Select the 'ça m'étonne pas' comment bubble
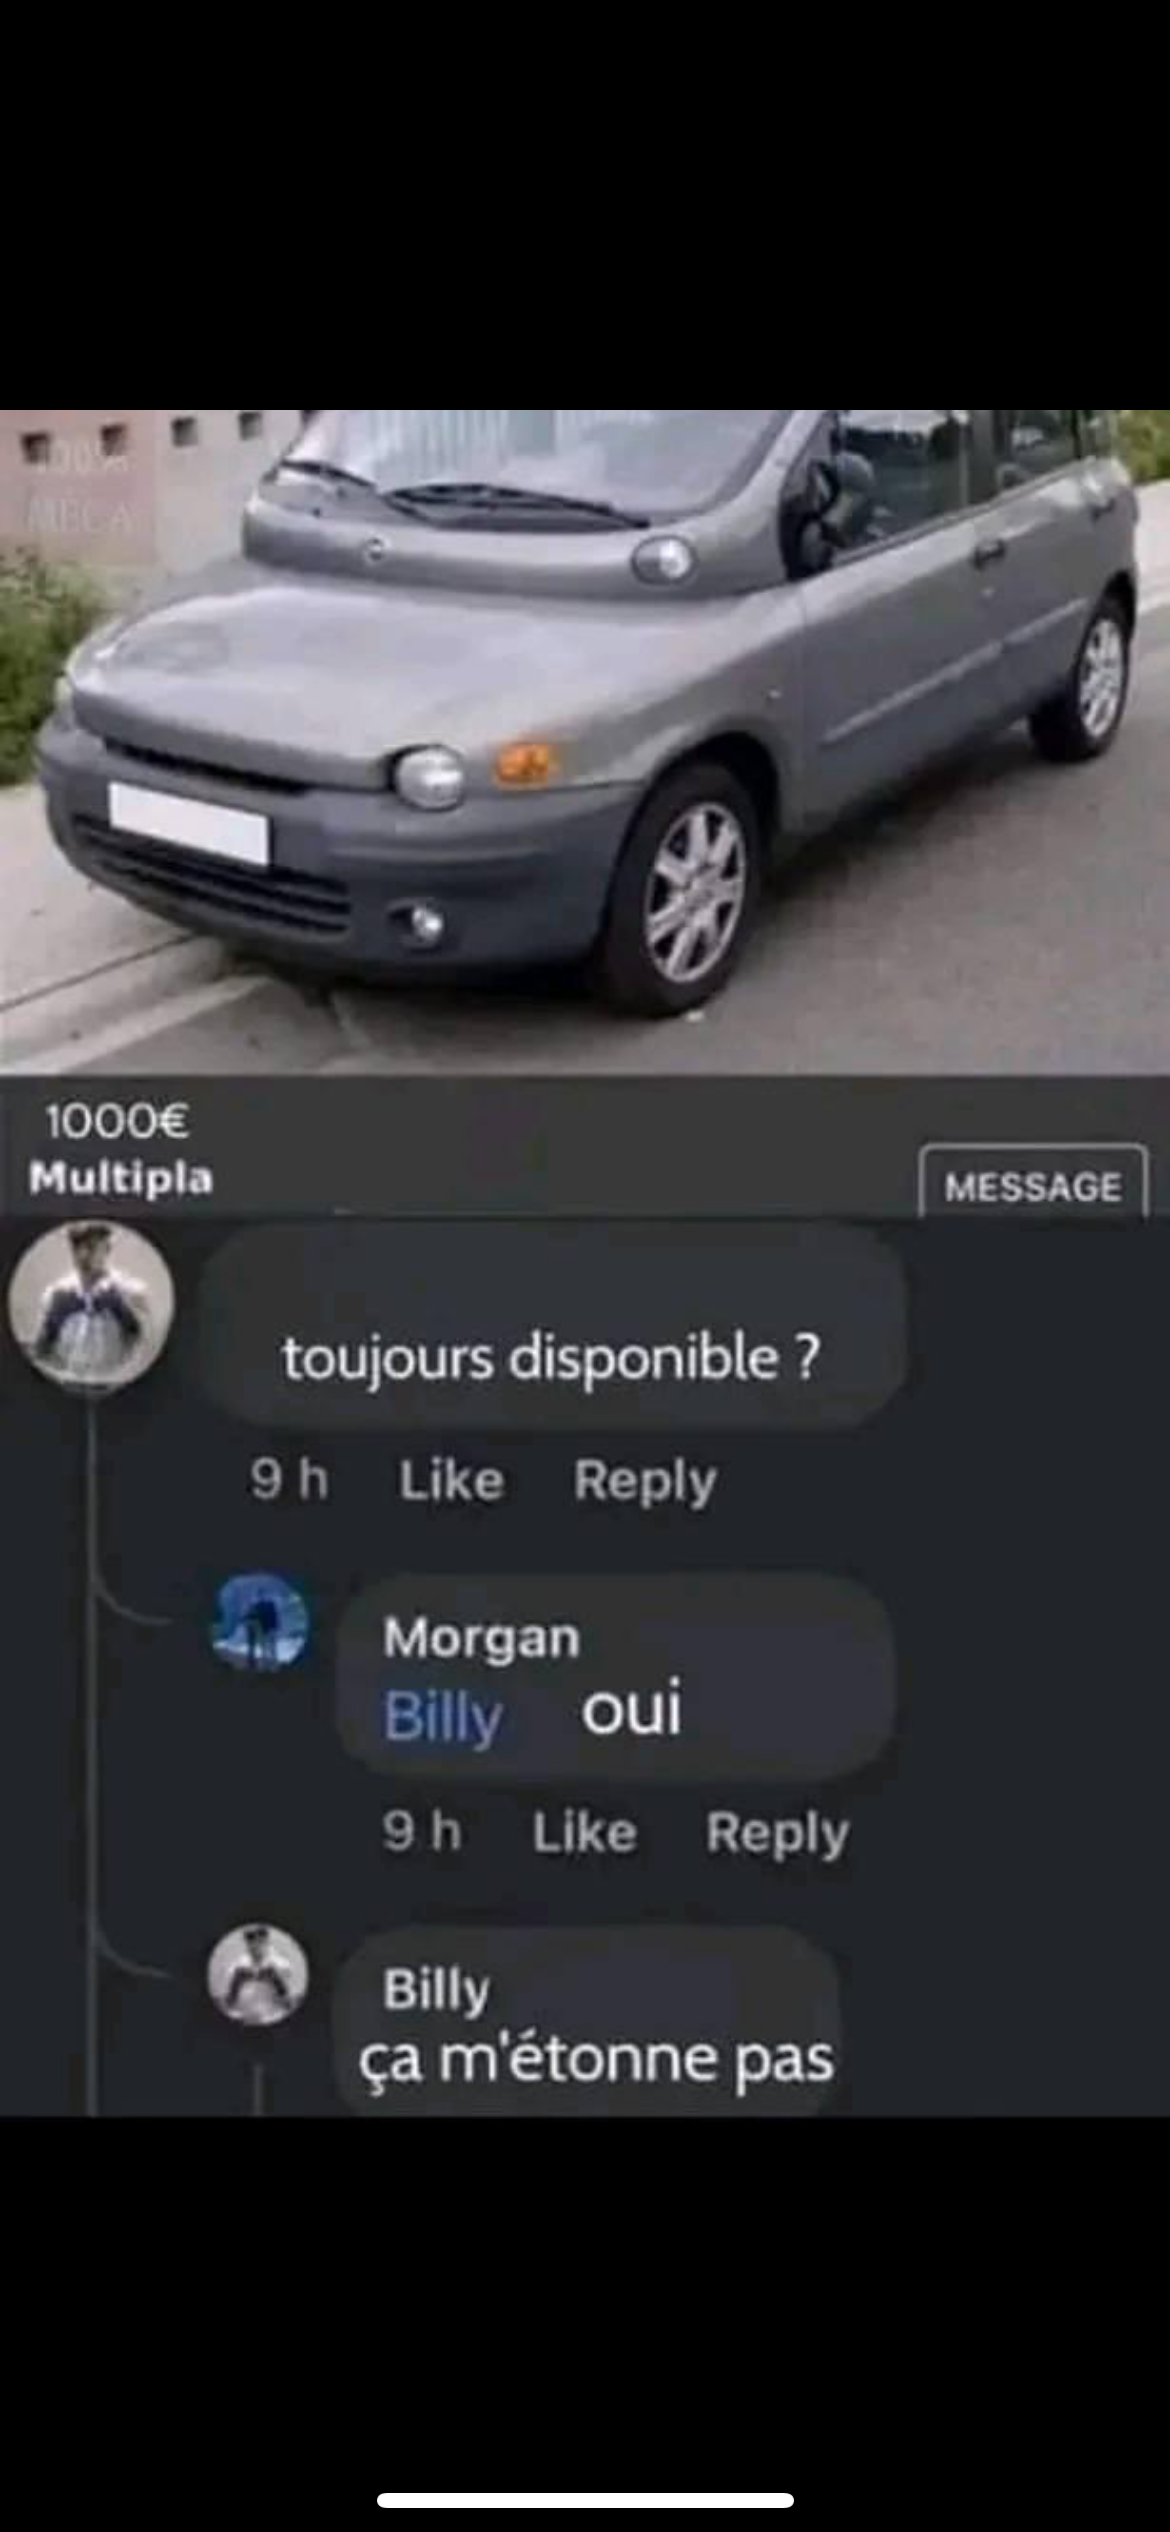This screenshot has width=1170, height=2532. [x=590, y=2021]
